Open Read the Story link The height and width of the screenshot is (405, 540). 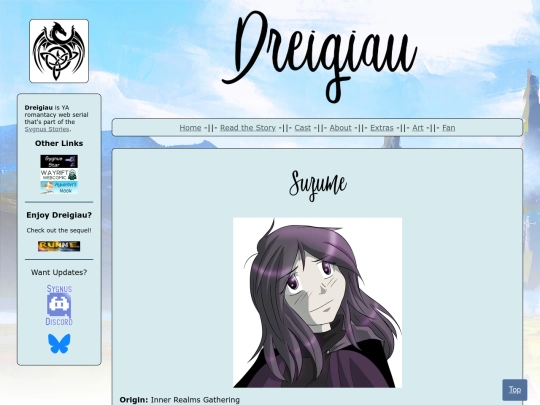pos(248,128)
